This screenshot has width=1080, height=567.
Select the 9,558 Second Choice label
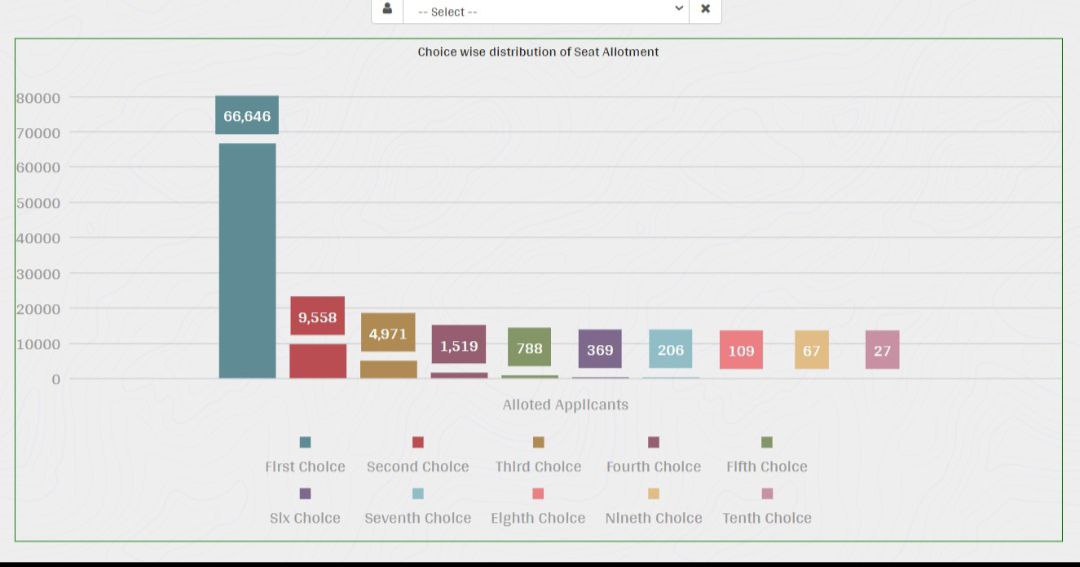317,317
